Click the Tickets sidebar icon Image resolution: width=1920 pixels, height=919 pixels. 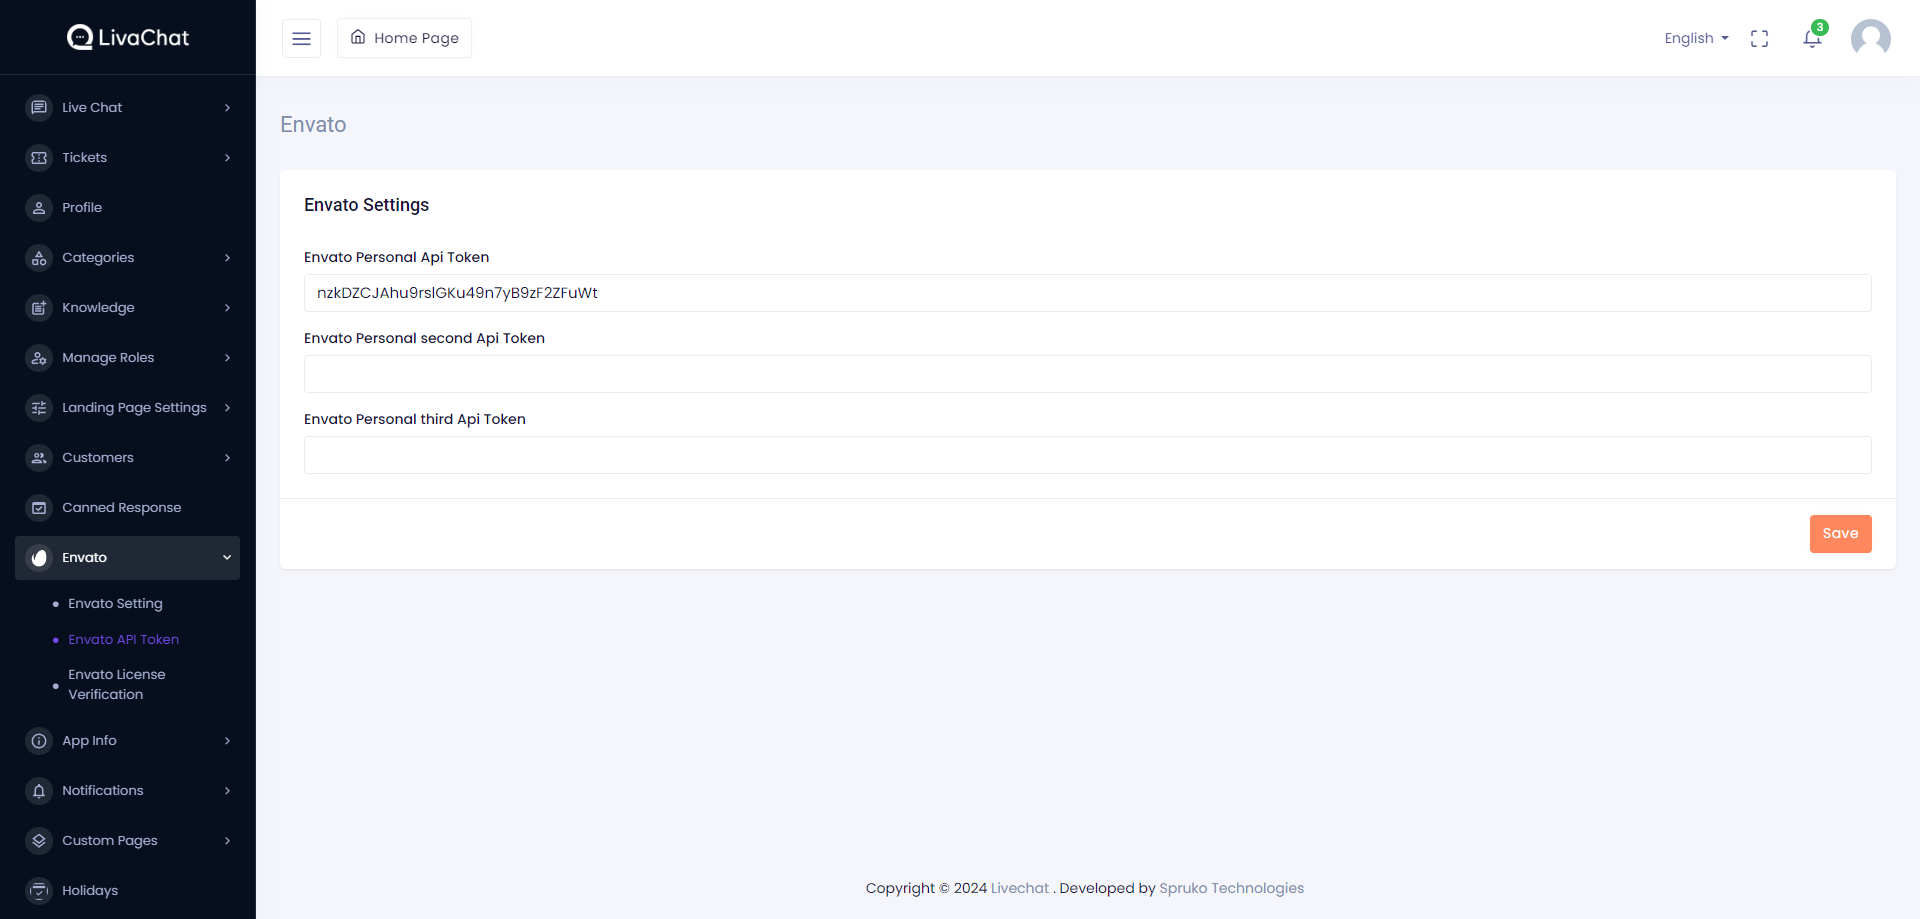[39, 157]
